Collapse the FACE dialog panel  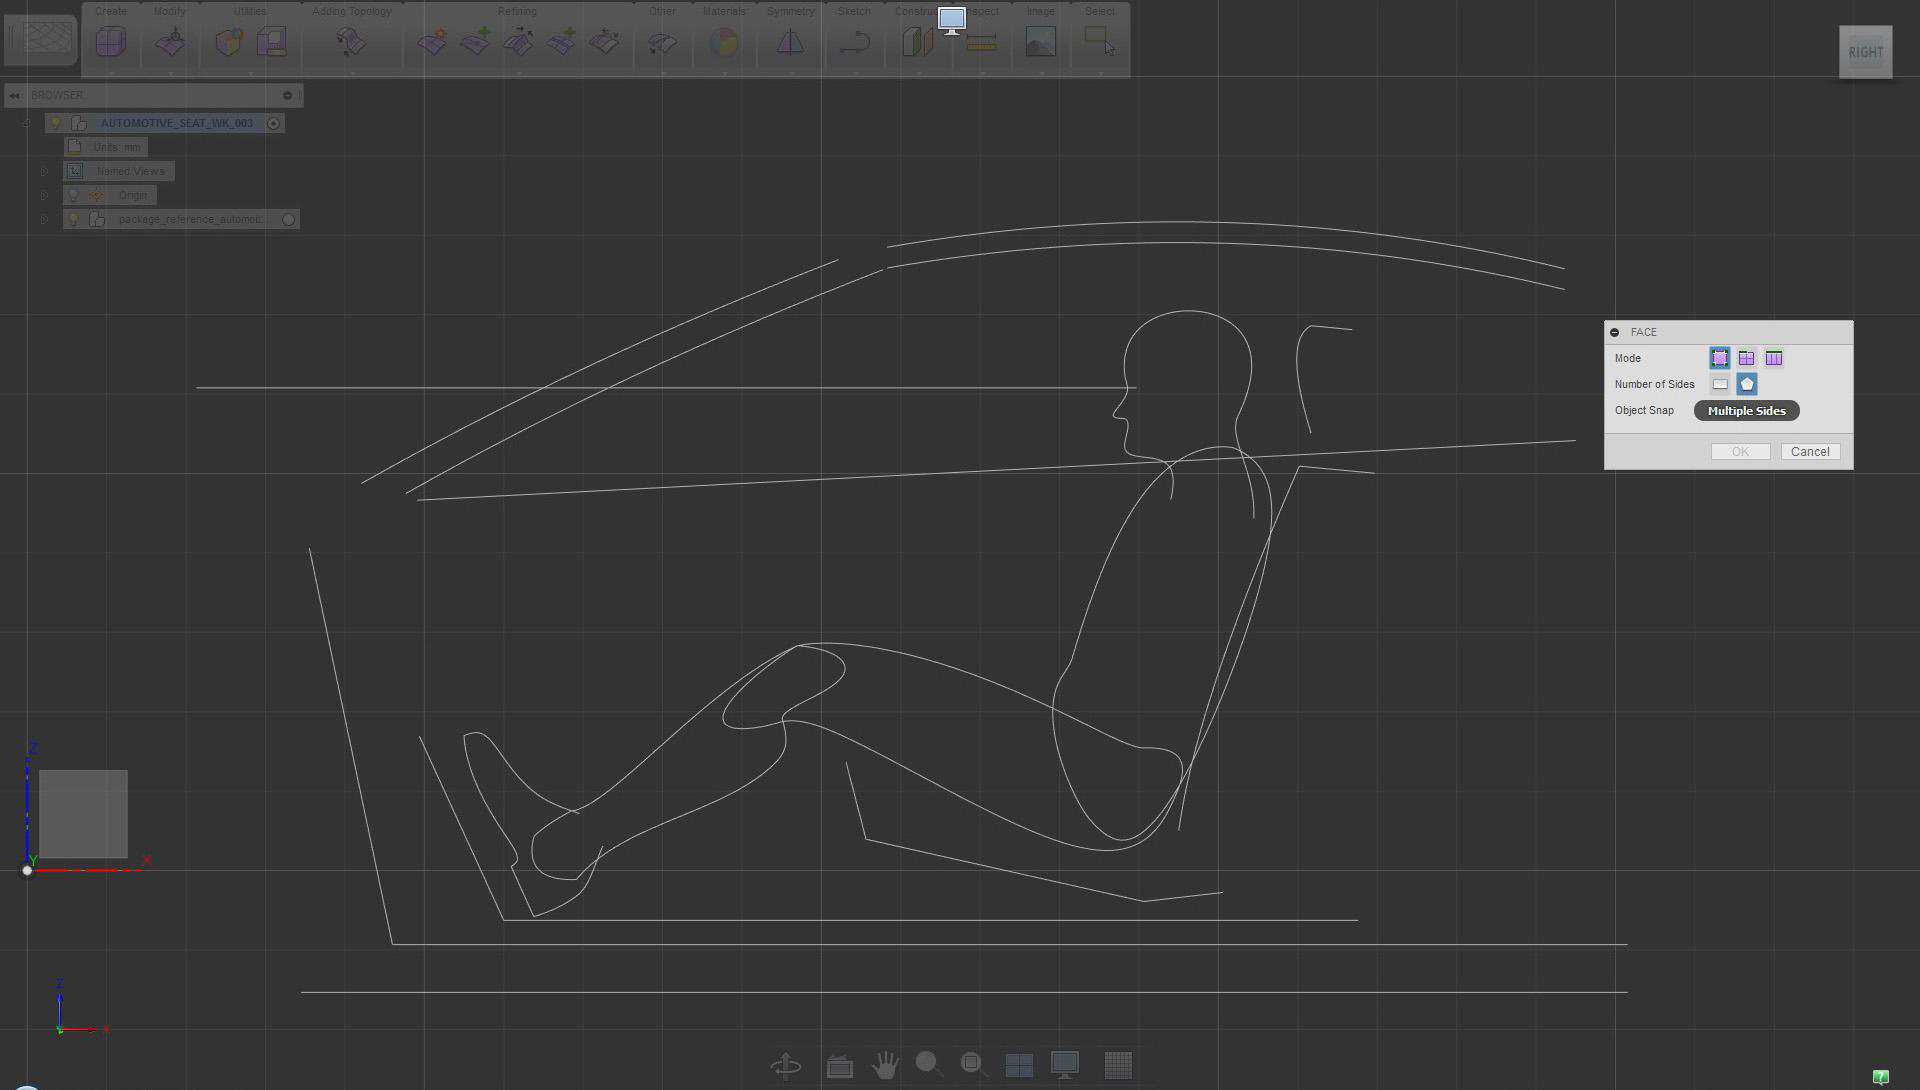point(1615,332)
